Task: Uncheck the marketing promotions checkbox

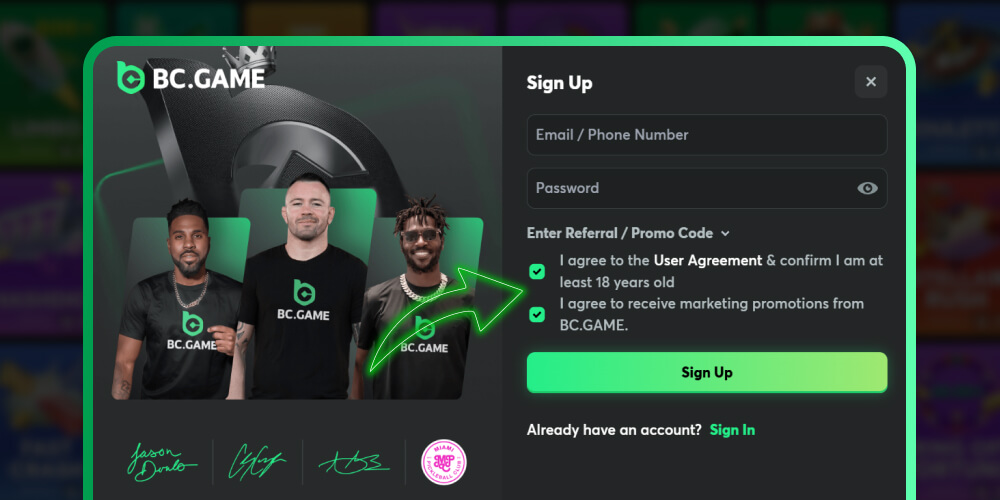Action: [x=537, y=314]
